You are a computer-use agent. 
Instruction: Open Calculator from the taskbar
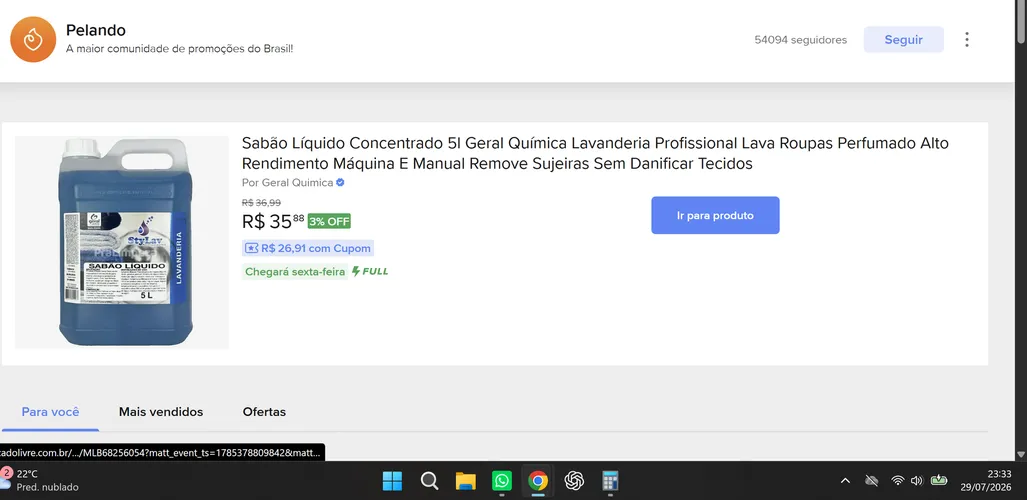point(610,481)
